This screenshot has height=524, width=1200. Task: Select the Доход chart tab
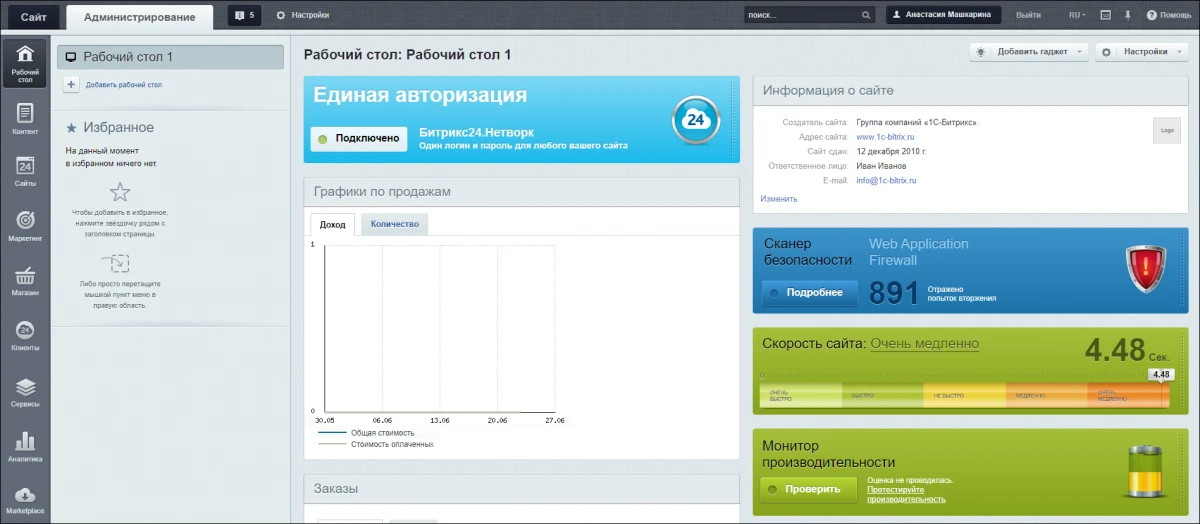tap(332, 224)
